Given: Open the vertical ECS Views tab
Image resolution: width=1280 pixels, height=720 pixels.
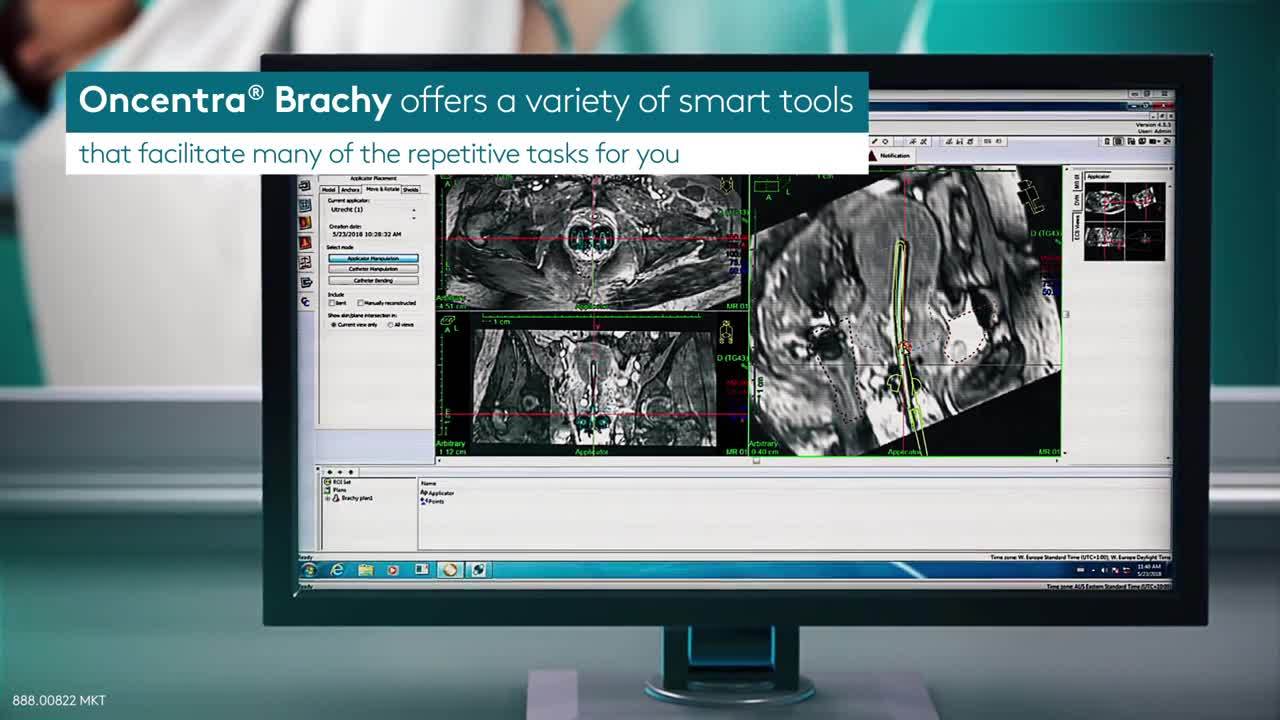Looking at the screenshot, I should (1077, 226).
